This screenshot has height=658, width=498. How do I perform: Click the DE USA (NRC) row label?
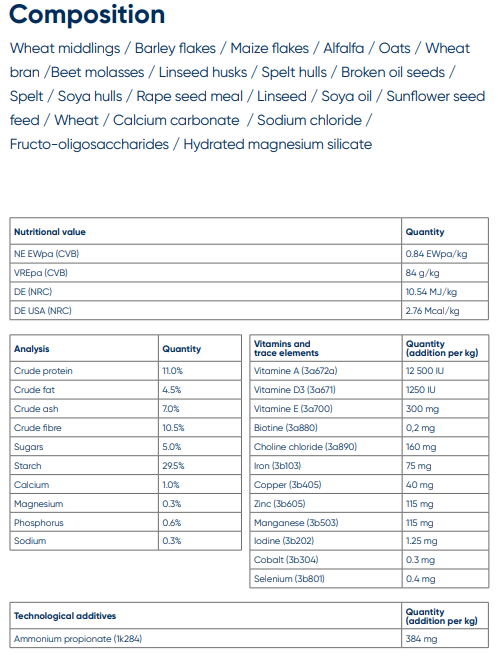[43, 311]
